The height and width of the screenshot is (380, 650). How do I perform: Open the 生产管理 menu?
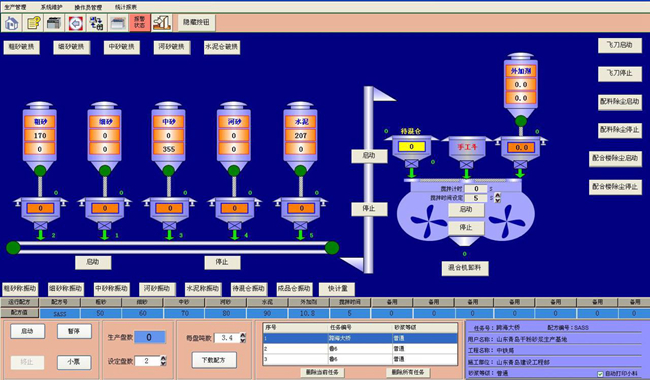(x=15, y=7)
